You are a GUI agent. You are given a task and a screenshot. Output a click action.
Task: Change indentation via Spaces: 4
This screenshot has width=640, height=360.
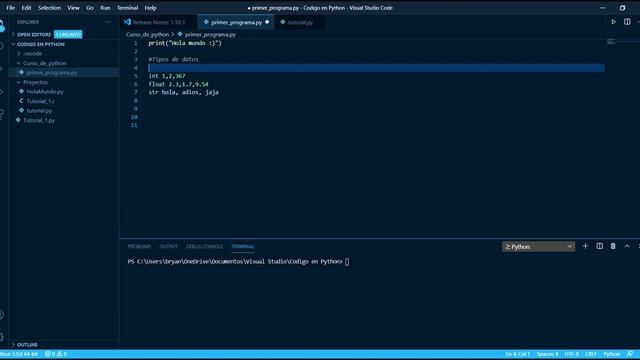547,354
